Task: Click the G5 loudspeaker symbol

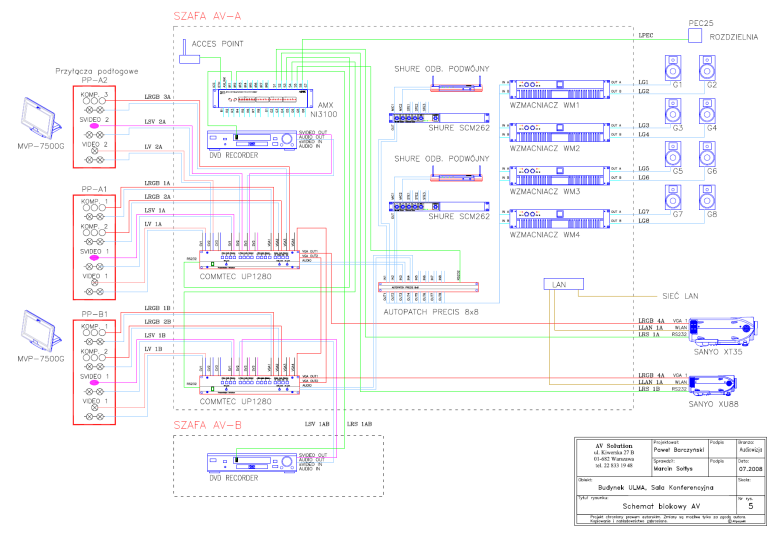Action: (x=673, y=154)
